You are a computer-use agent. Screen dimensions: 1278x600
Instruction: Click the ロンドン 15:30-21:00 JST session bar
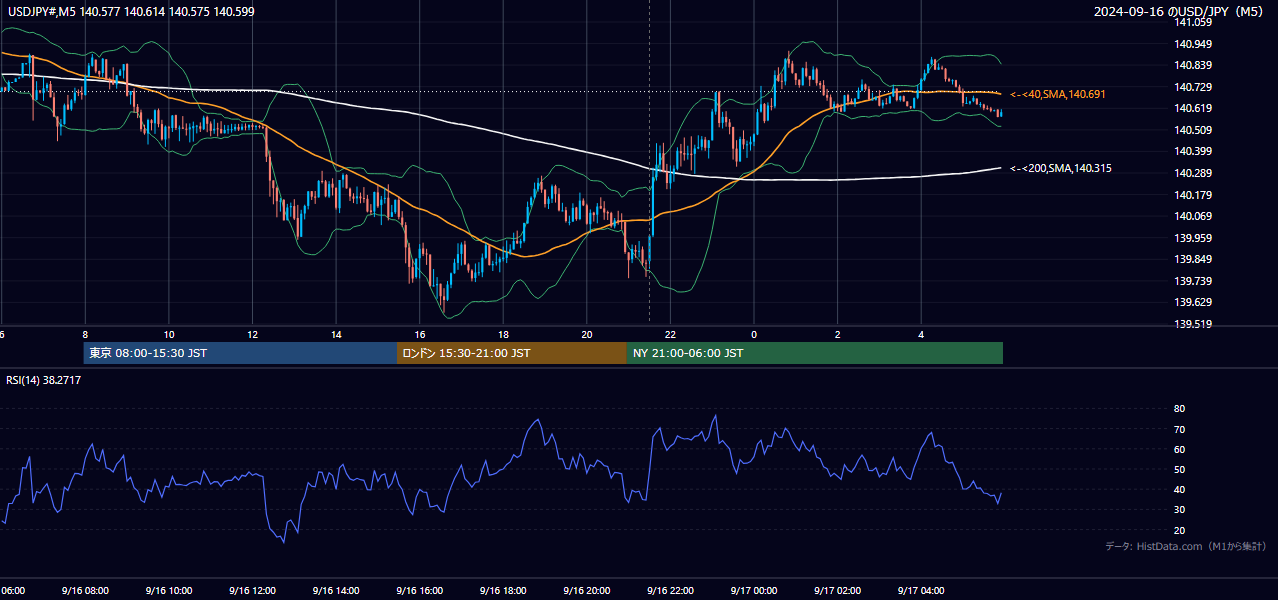(x=512, y=353)
